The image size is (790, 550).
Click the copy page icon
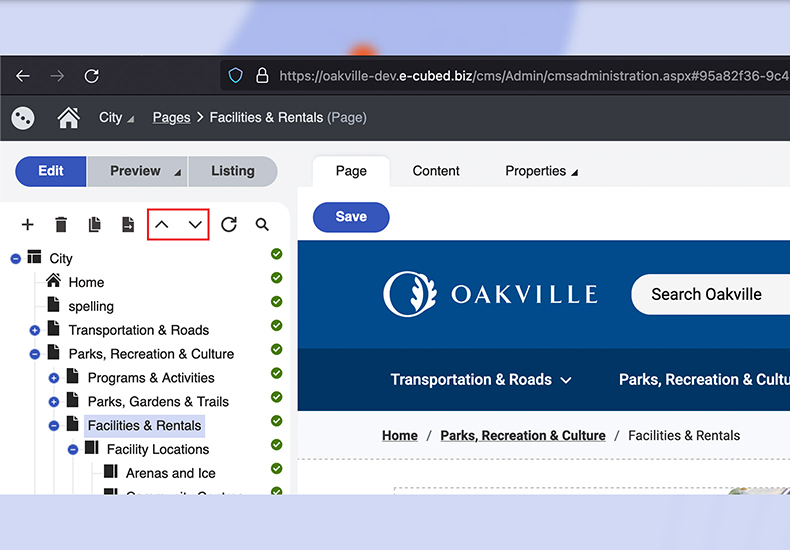coord(95,225)
